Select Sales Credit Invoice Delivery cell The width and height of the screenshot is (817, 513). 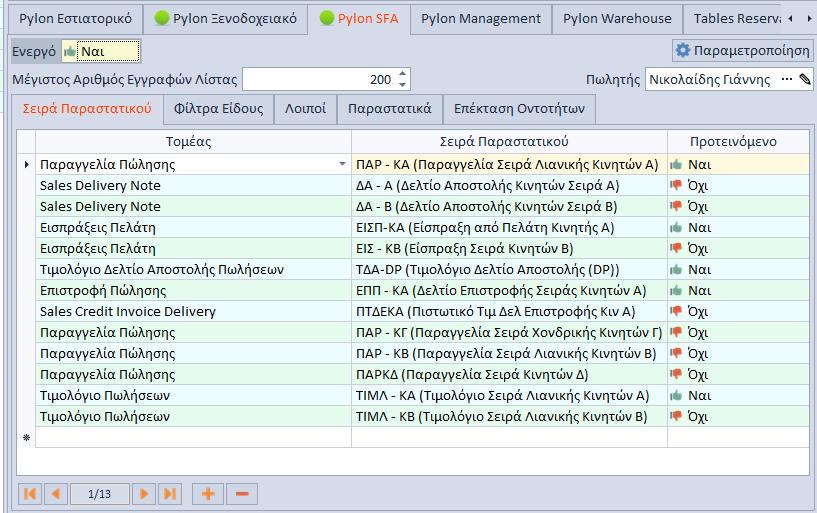pos(193,311)
